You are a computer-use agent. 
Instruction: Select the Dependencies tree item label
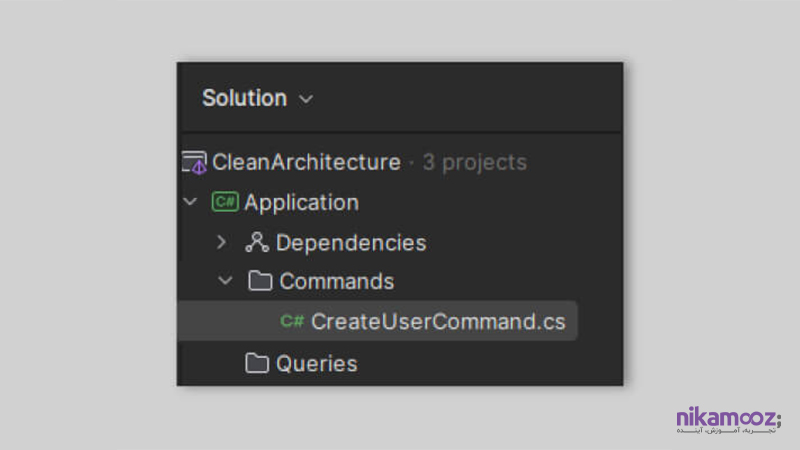point(351,243)
